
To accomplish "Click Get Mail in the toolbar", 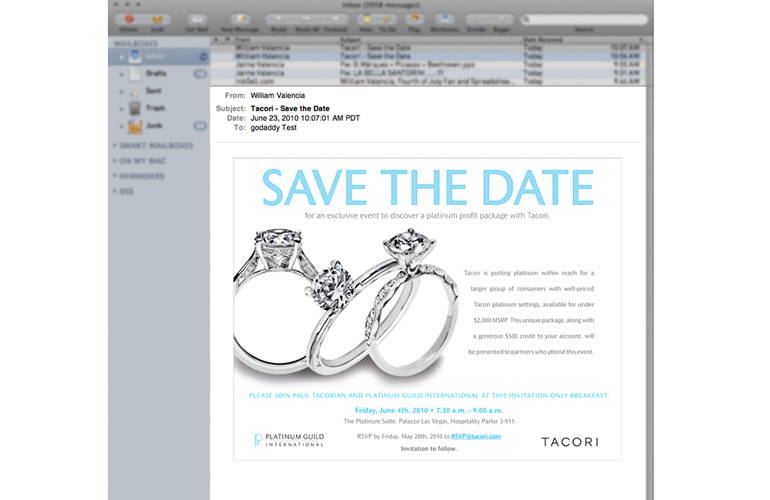I will [197, 19].
